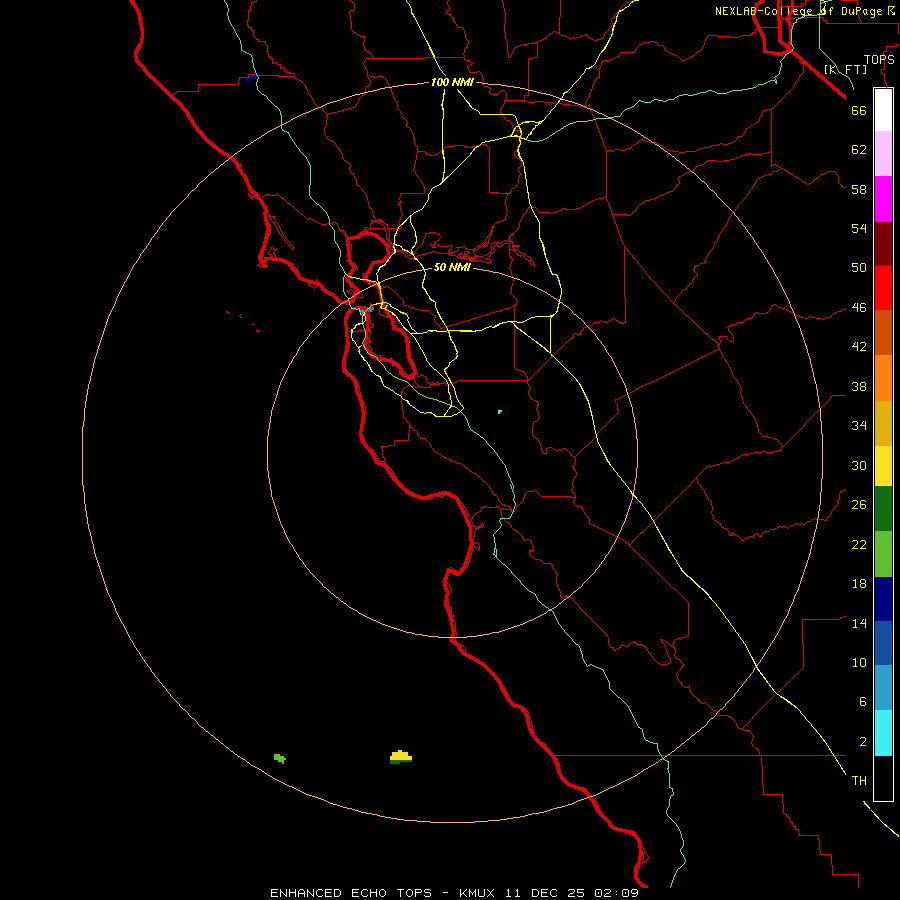Click the "50 NMI" range ring label
Screen dimensions: 900x900
point(452,267)
